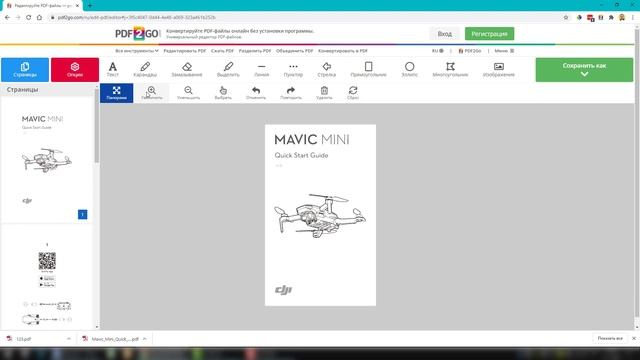Open the Merge PDF menu link
The width and height of the screenshot is (640, 360).
[x=295, y=51]
